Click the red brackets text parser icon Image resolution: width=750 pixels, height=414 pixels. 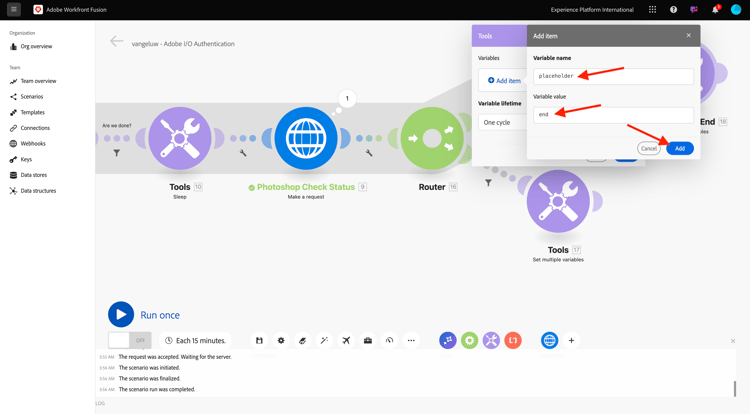tap(513, 340)
